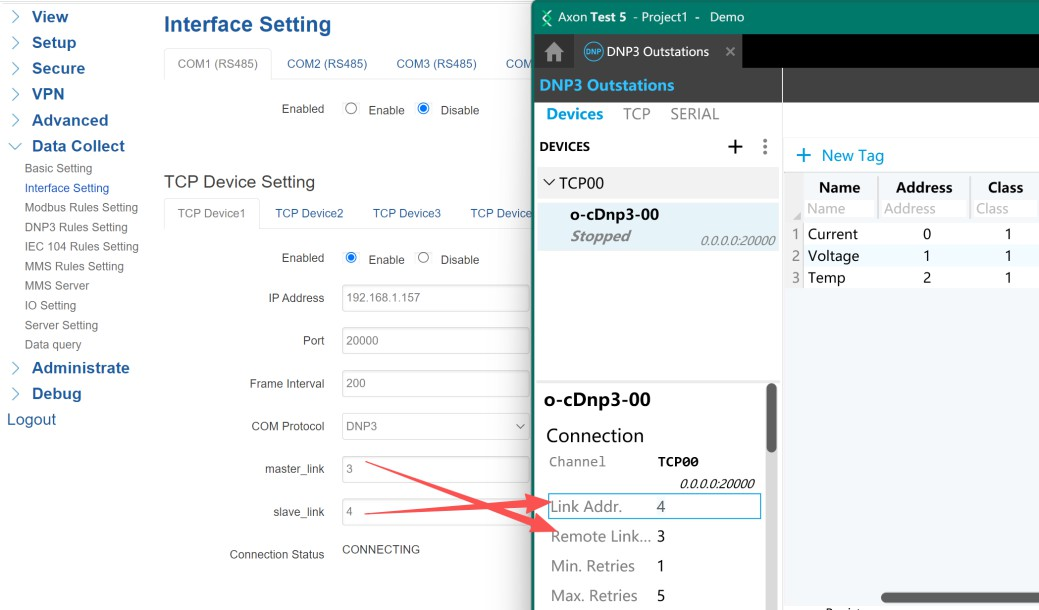The image size is (1039, 610).
Task: Open the devices three-dot options menu
Action: 765,147
